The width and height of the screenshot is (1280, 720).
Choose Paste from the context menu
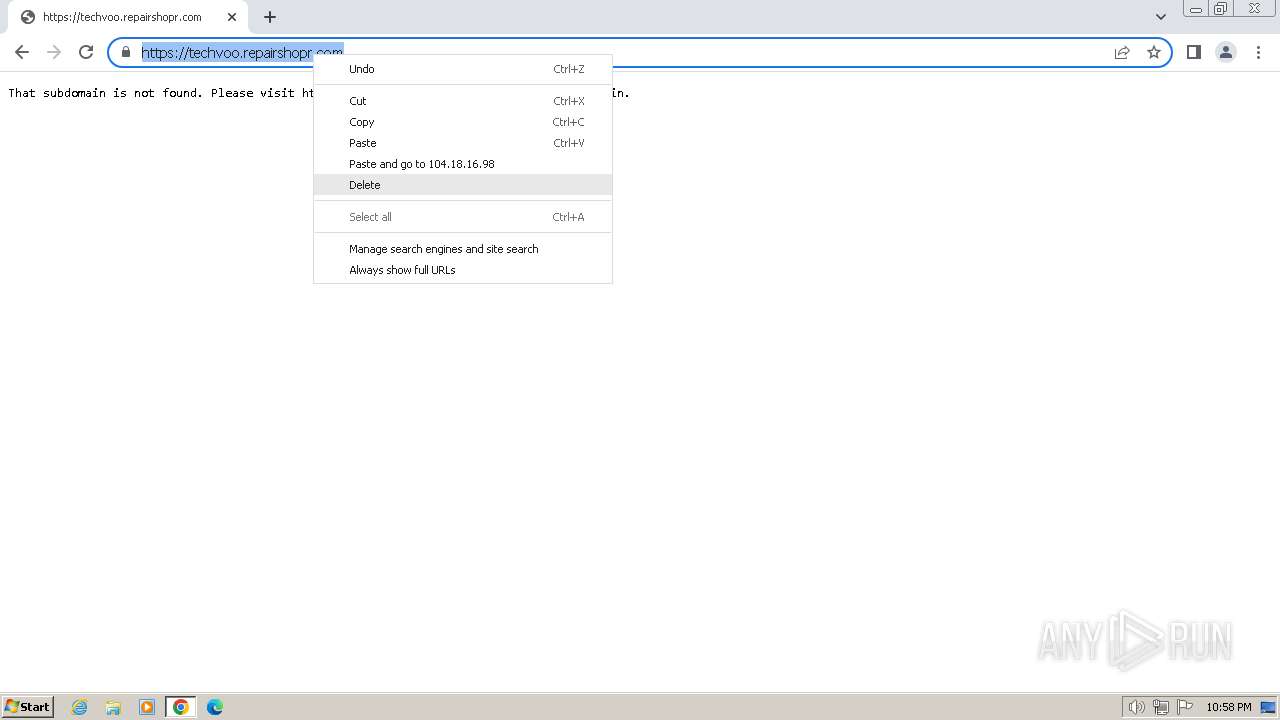[x=463, y=143]
